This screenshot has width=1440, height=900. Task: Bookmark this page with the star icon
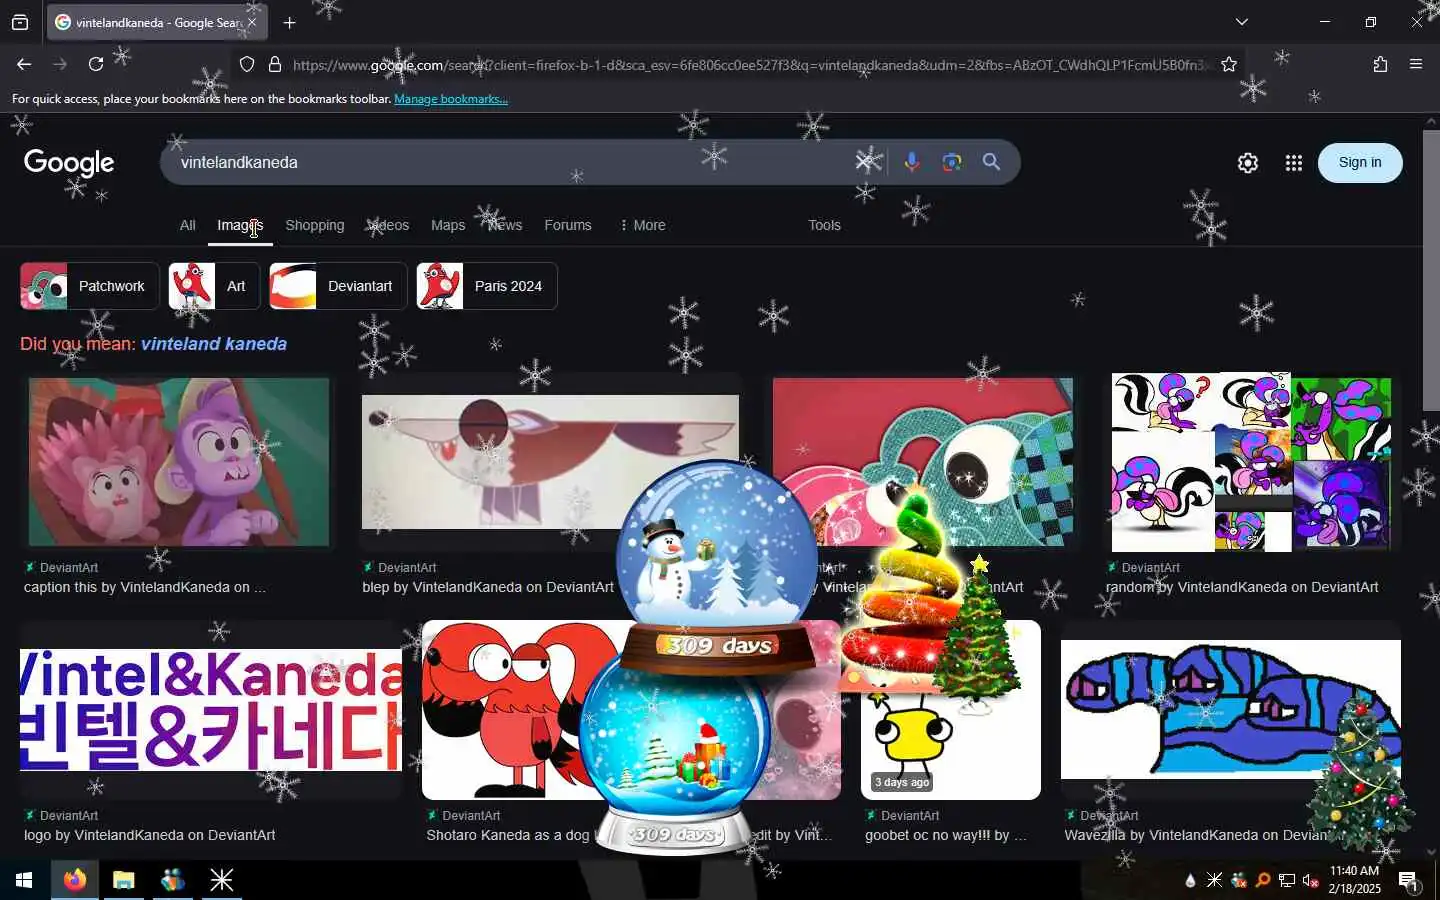pos(1229,64)
